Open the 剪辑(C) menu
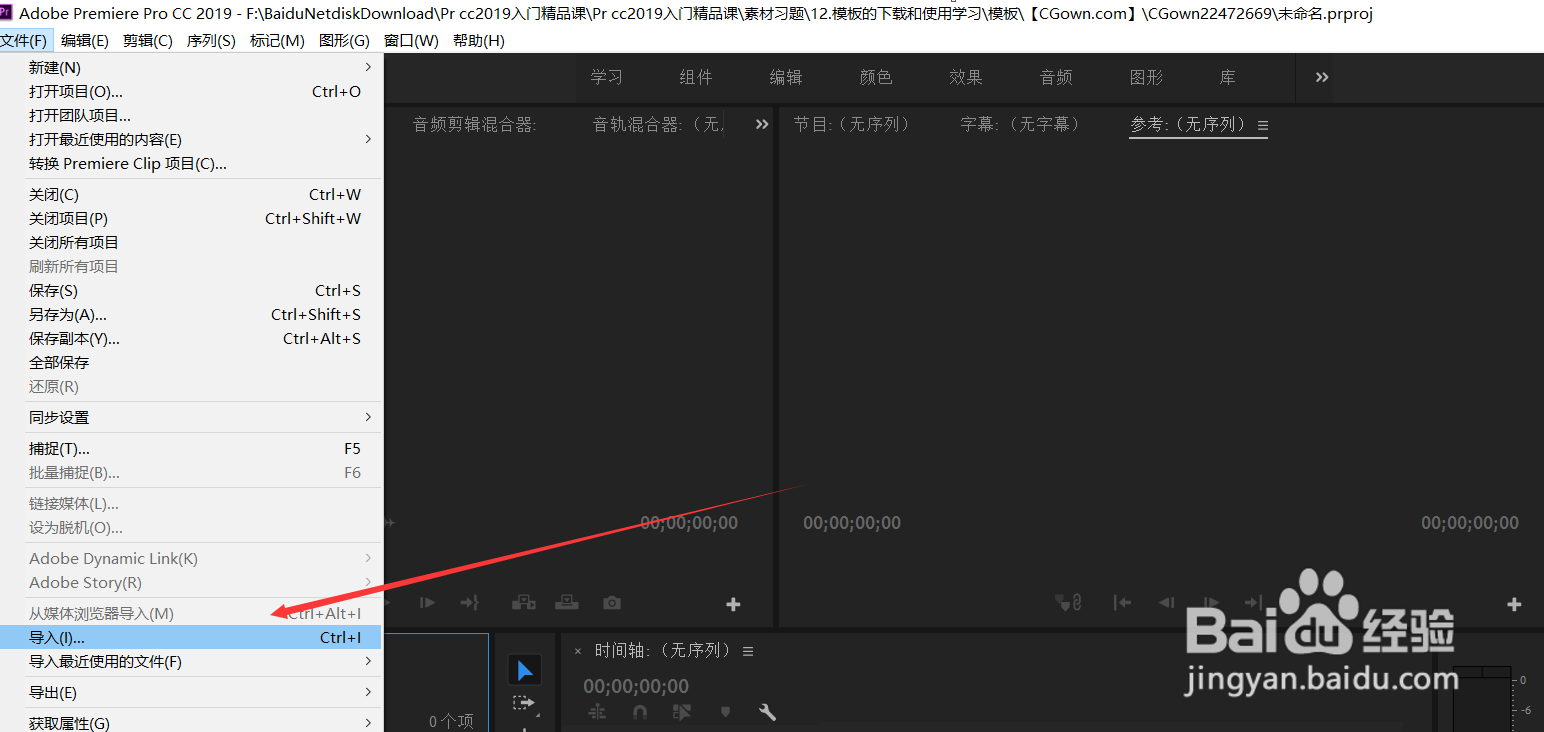Viewport: 1544px width, 732px height. (x=148, y=40)
